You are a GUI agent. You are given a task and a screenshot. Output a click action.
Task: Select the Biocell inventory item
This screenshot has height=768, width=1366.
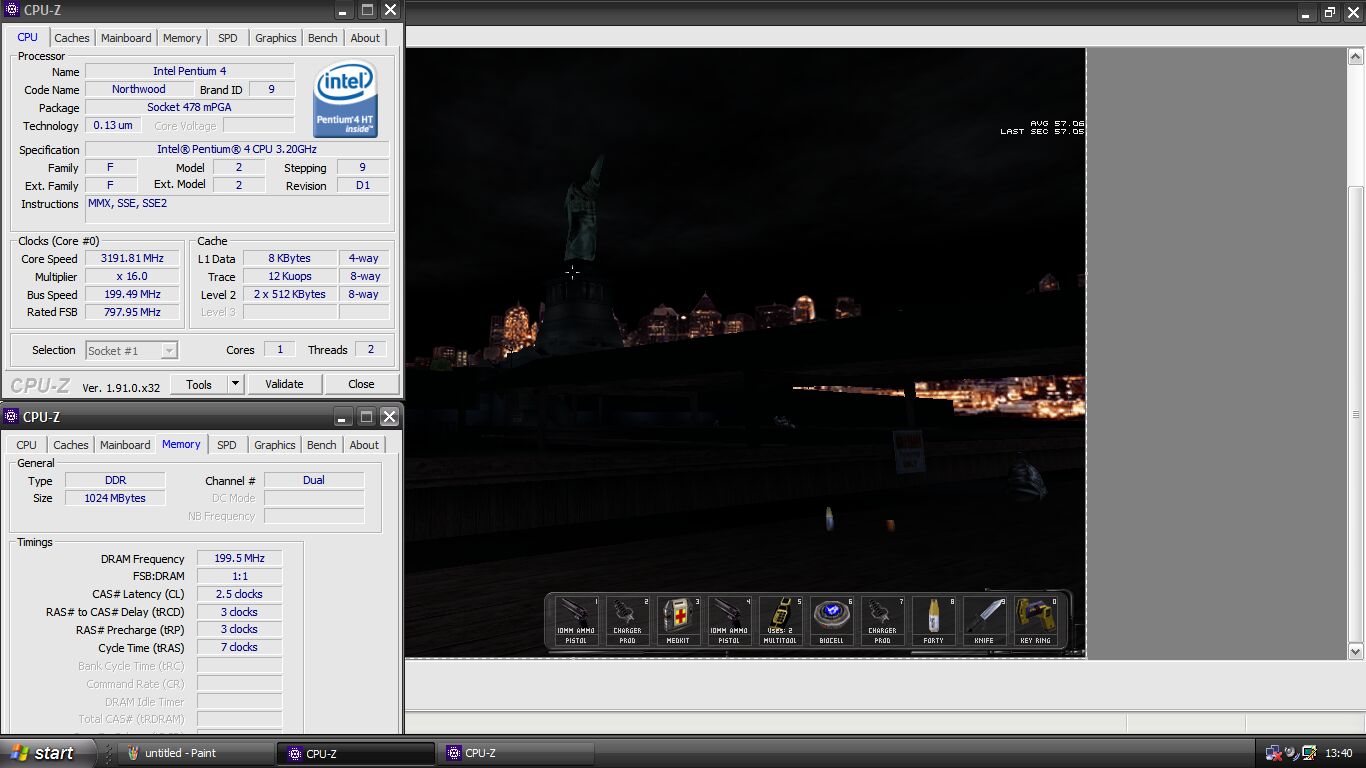[x=831, y=621]
